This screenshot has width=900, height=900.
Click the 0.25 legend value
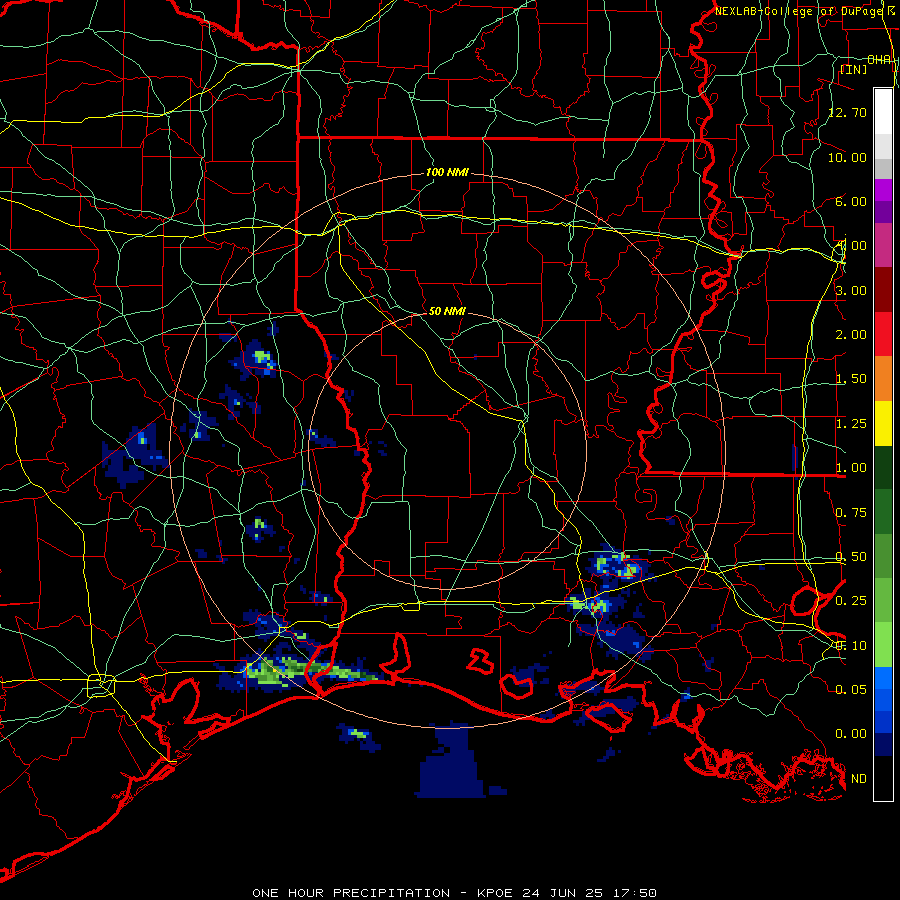(x=851, y=601)
